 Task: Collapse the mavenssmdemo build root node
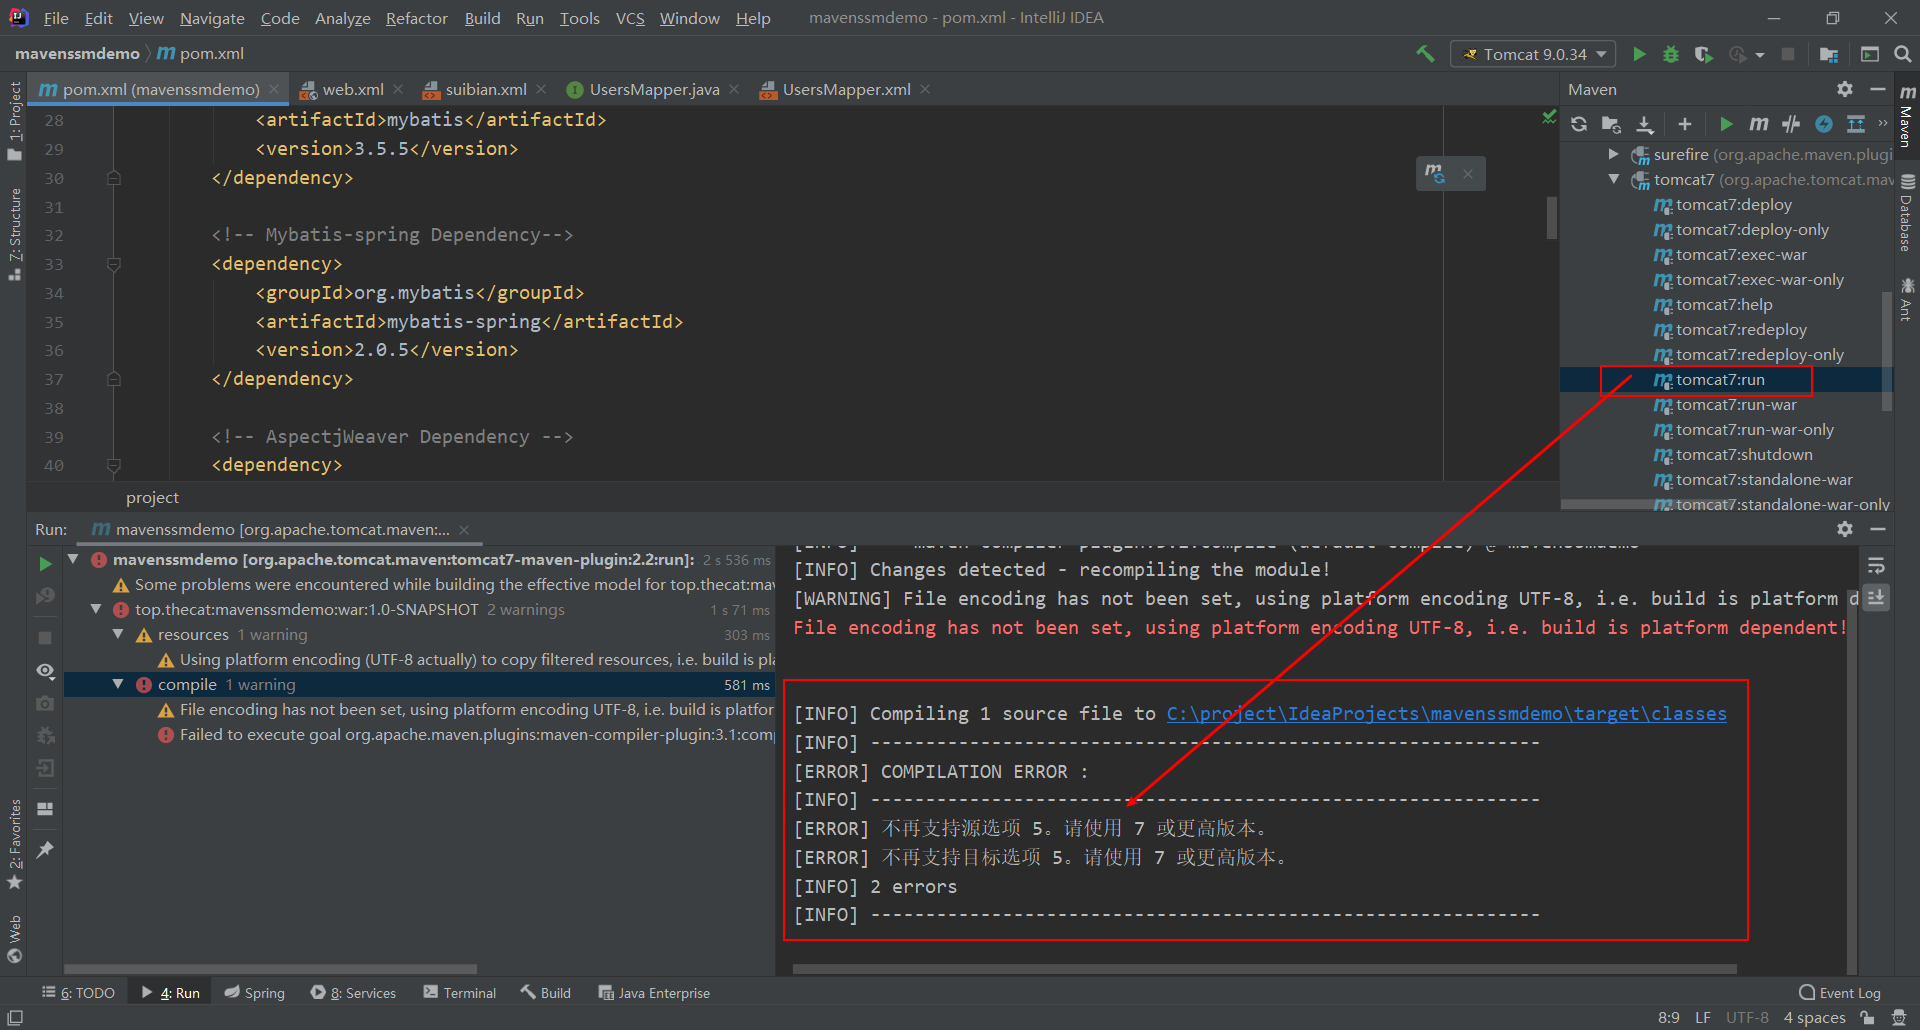(x=73, y=559)
